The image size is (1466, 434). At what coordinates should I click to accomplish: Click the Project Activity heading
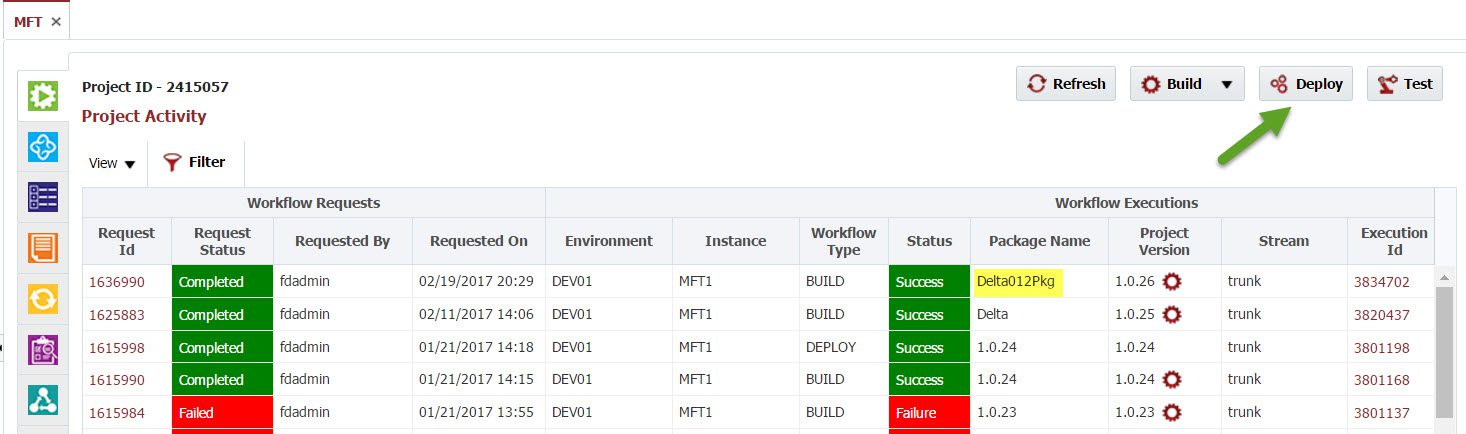pyautogui.click(x=144, y=116)
